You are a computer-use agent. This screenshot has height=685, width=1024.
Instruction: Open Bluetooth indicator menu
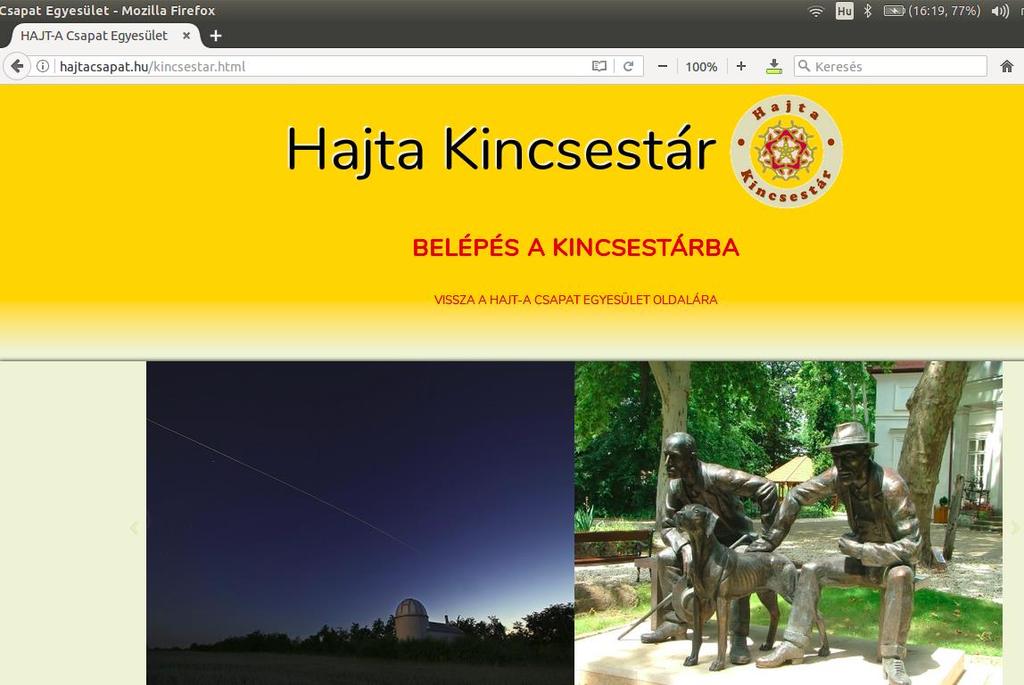pyautogui.click(x=867, y=11)
